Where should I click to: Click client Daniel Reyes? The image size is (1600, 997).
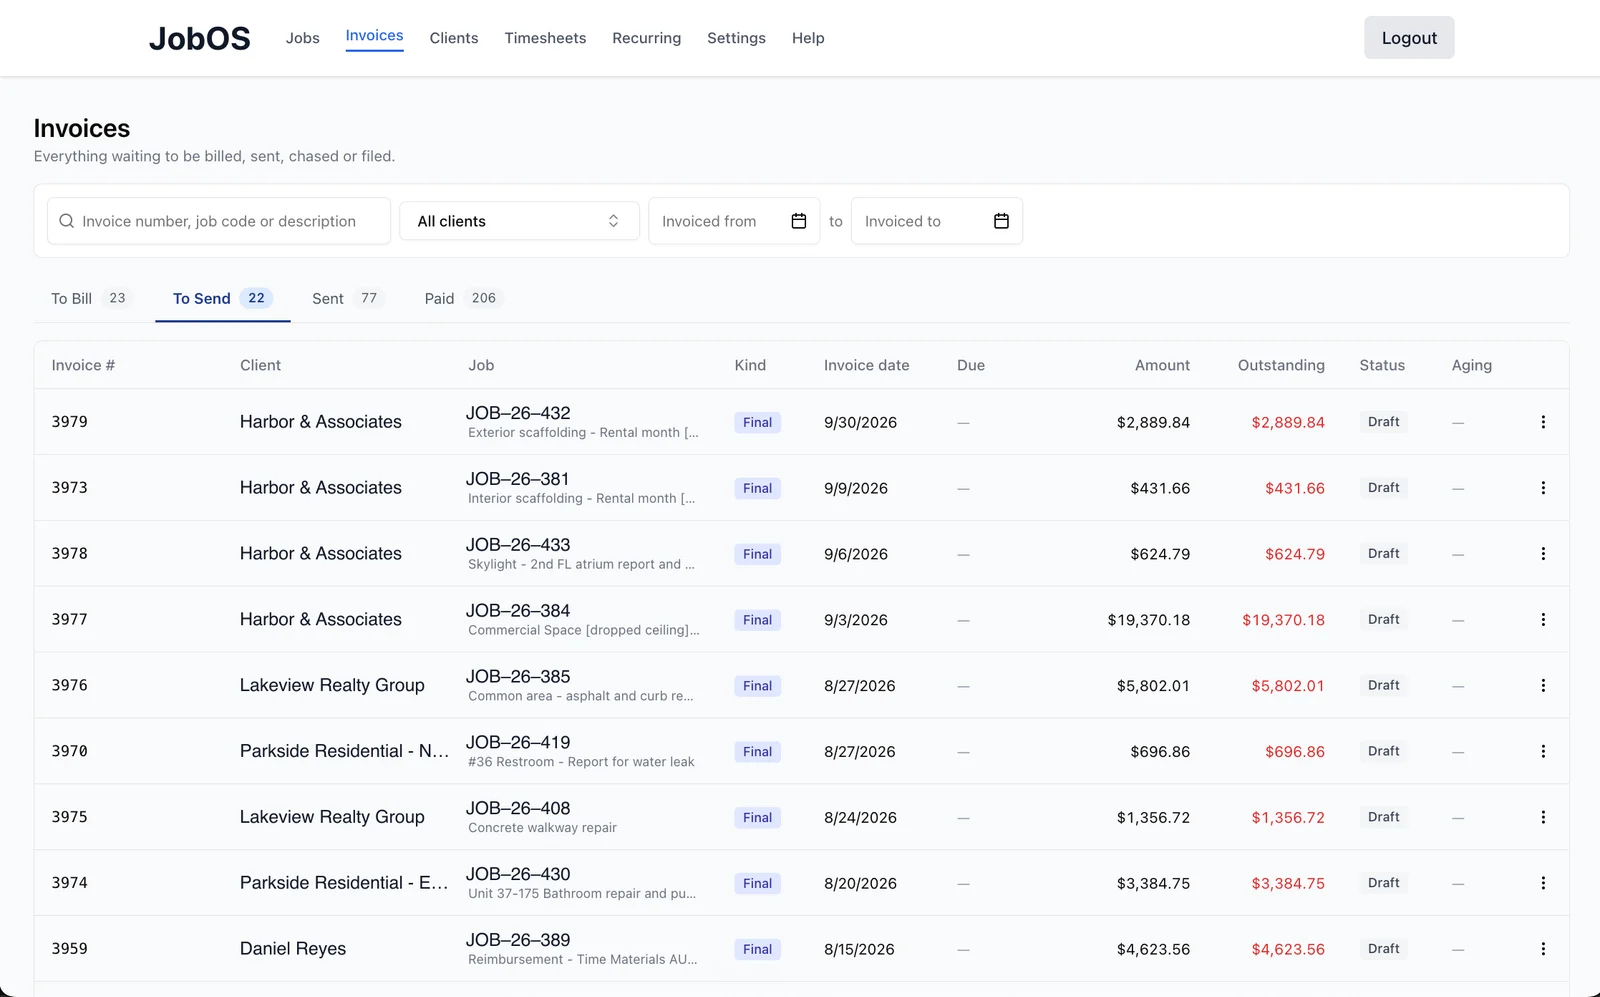click(x=293, y=949)
